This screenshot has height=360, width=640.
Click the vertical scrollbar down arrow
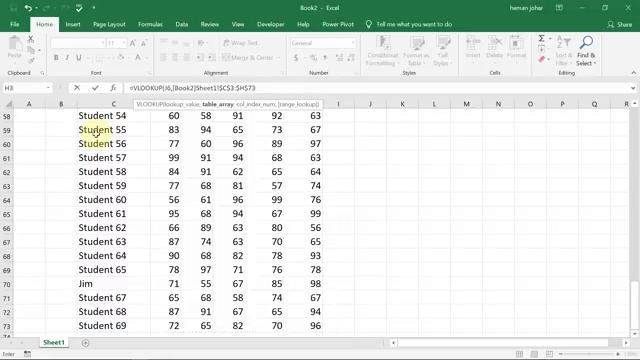634,334
